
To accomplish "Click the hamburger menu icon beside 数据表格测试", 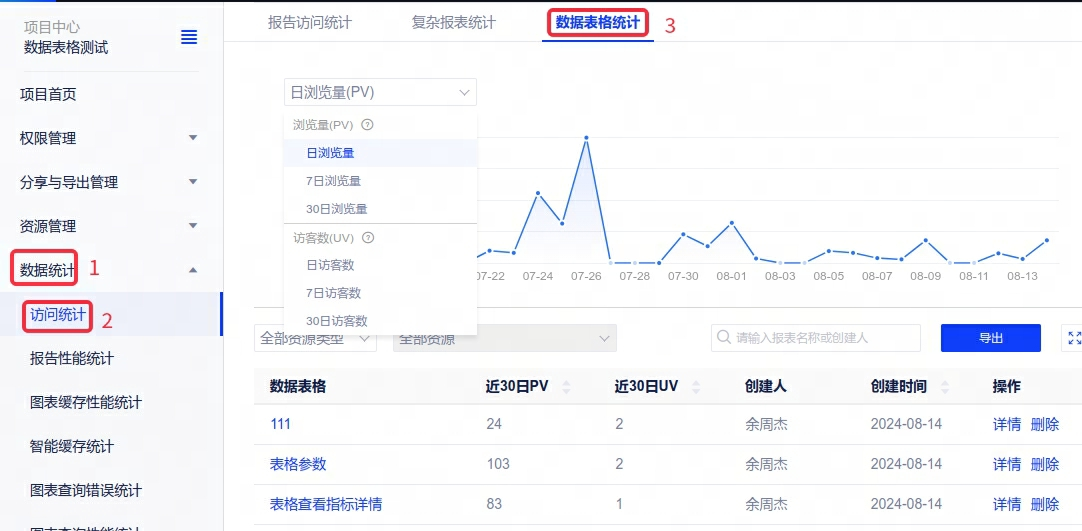I will [189, 37].
